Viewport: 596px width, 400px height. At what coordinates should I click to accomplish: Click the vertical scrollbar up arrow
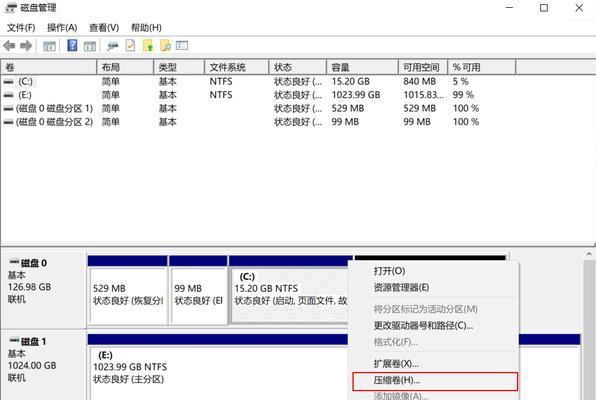coord(589,254)
